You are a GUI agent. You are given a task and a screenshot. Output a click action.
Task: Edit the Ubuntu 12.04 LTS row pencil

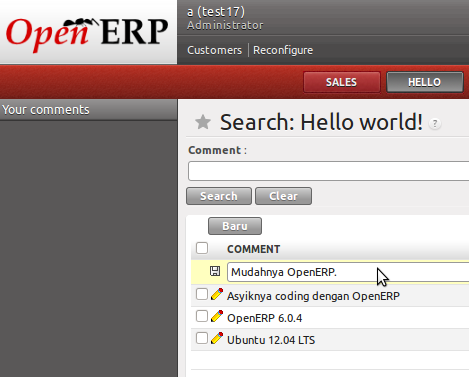click(x=217, y=338)
